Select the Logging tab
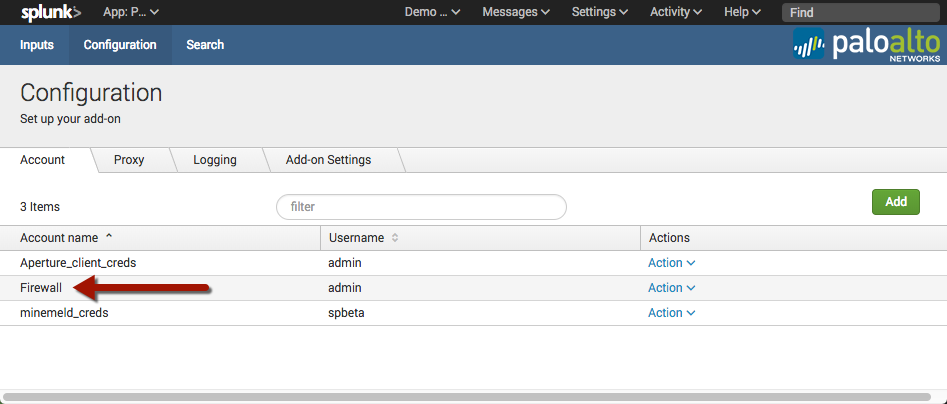The height and width of the screenshot is (404, 947). click(x=215, y=160)
